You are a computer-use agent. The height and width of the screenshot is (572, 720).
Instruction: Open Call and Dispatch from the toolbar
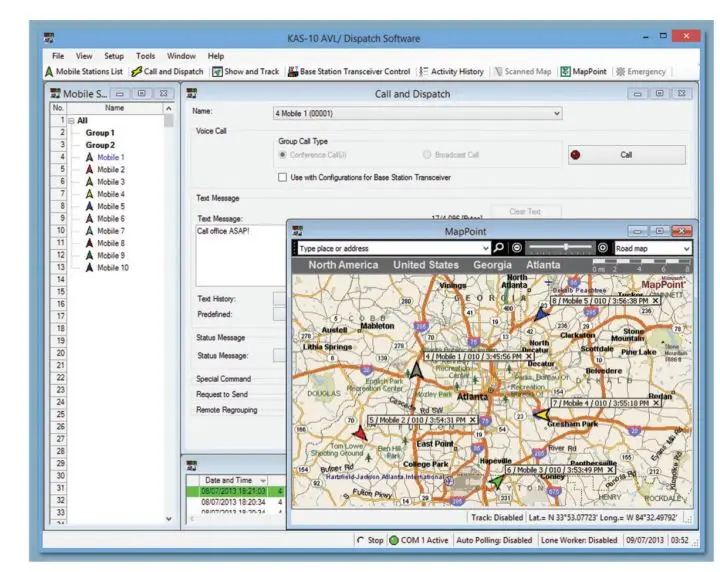point(167,72)
